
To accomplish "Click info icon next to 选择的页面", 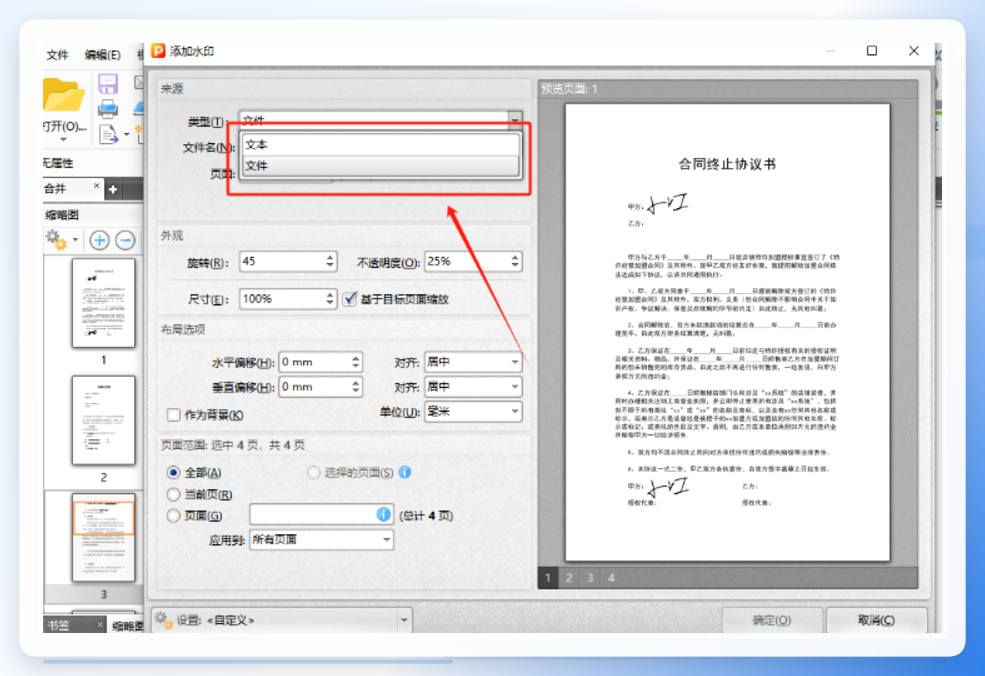I will click(x=405, y=472).
